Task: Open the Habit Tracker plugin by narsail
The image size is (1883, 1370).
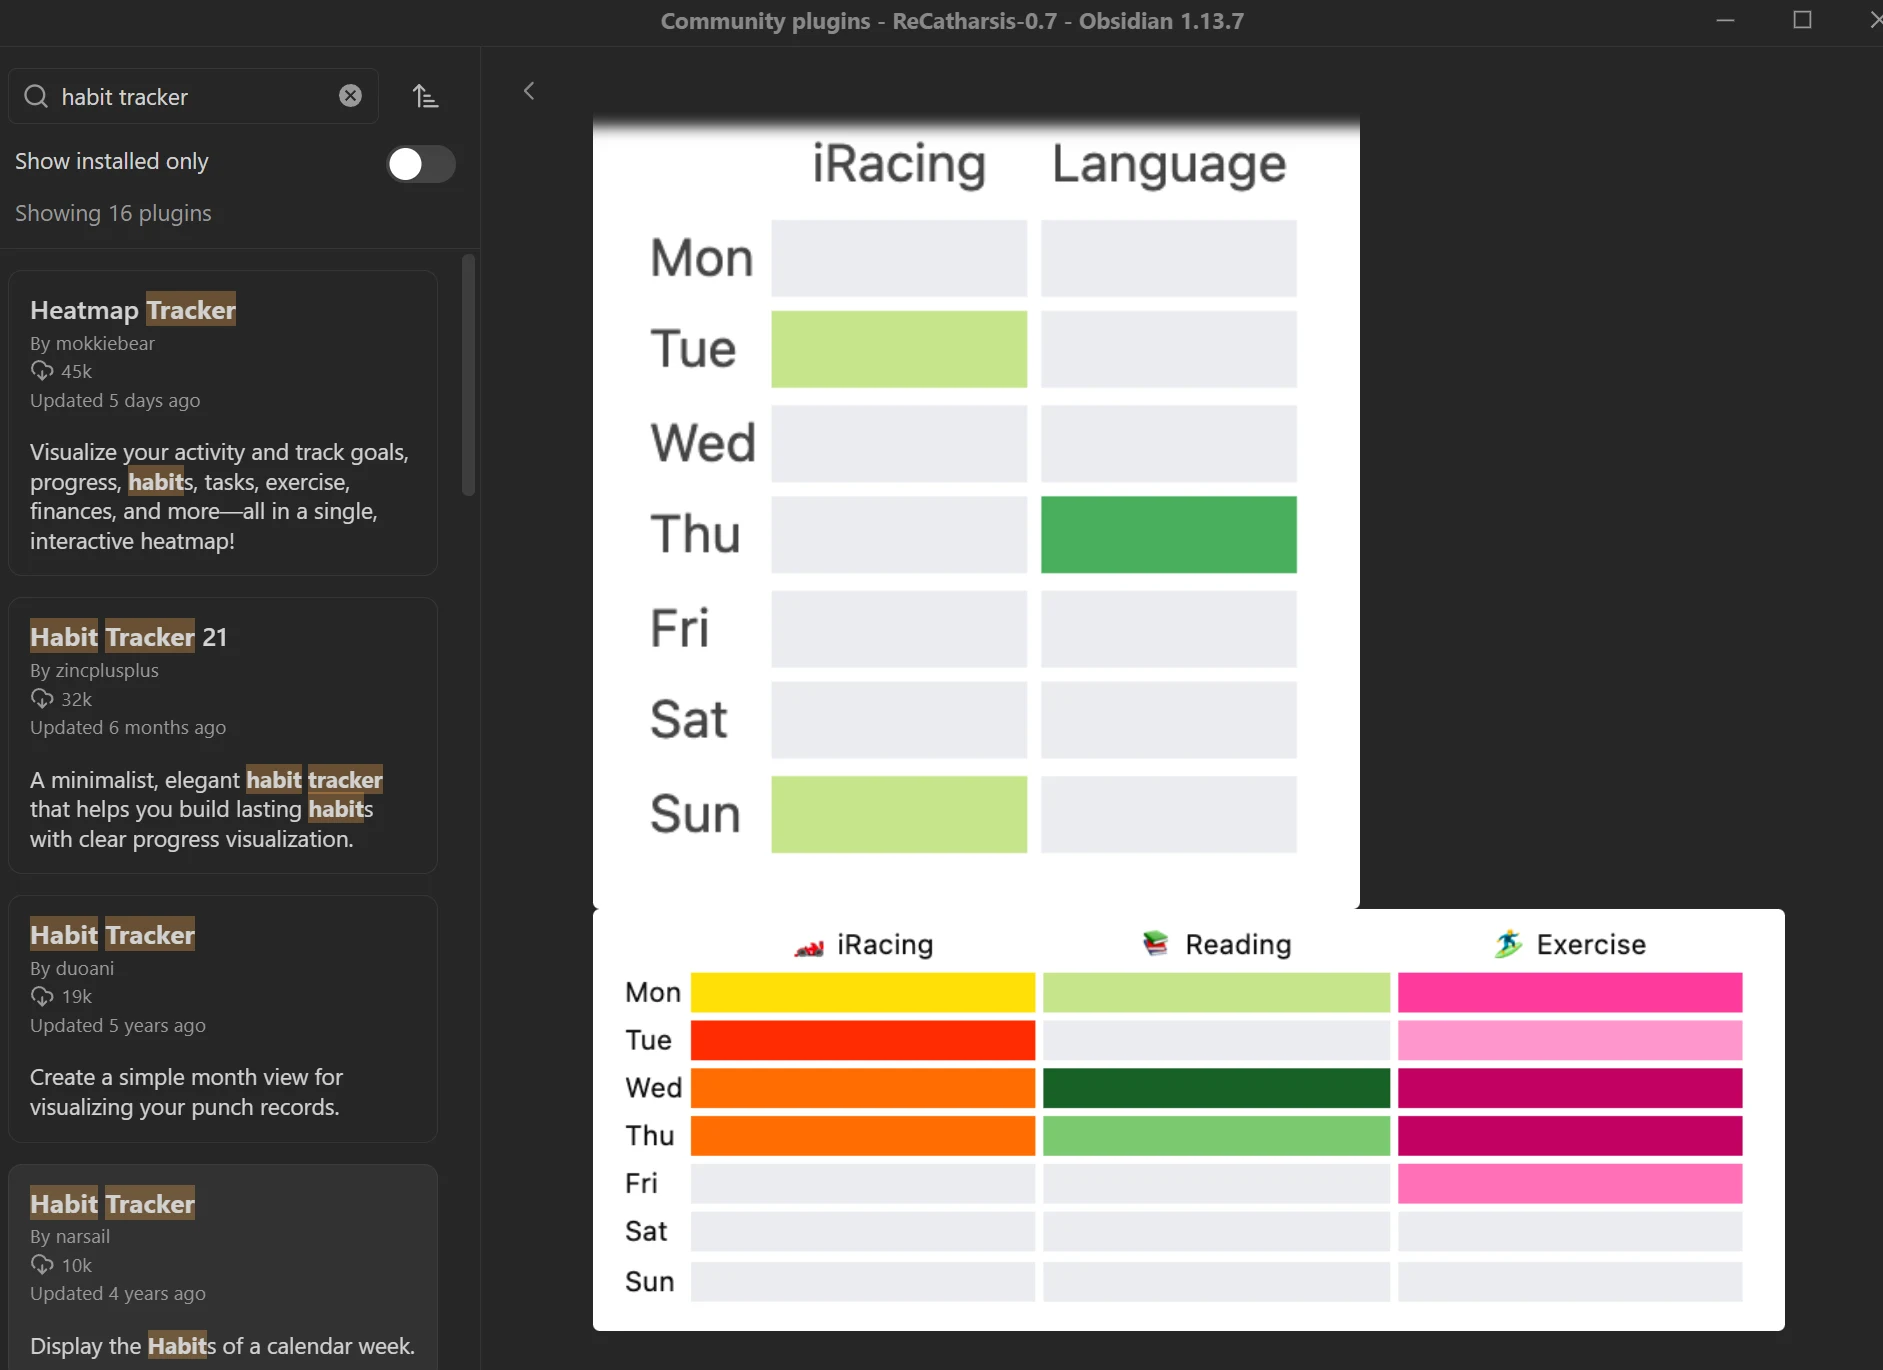Action: pyautogui.click(x=223, y=1267)
